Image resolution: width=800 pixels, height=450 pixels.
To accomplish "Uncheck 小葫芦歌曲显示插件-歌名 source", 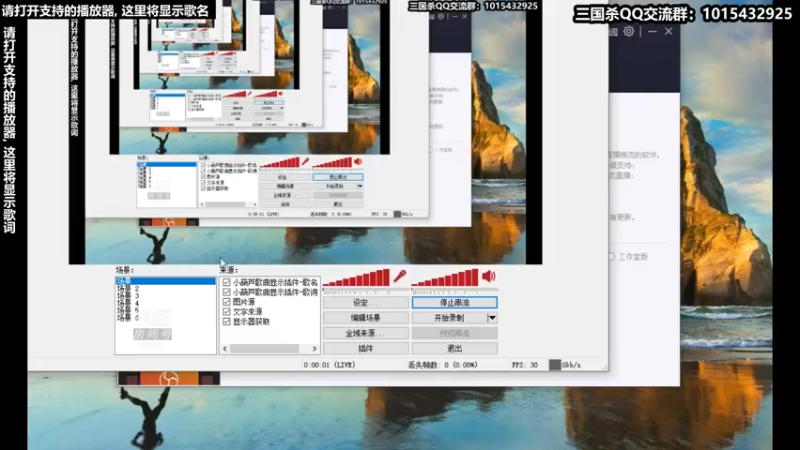I will click(x=227, y=282).
